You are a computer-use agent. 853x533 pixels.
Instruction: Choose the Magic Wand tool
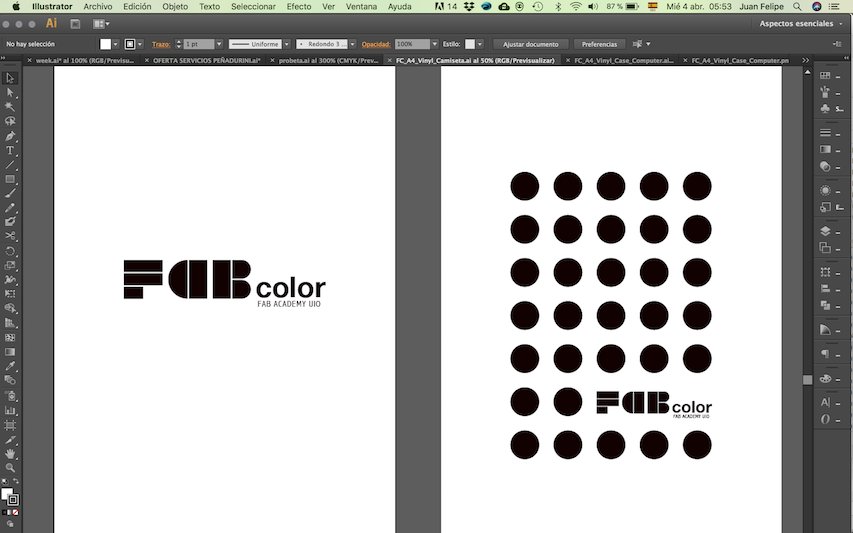pos(10,107)
